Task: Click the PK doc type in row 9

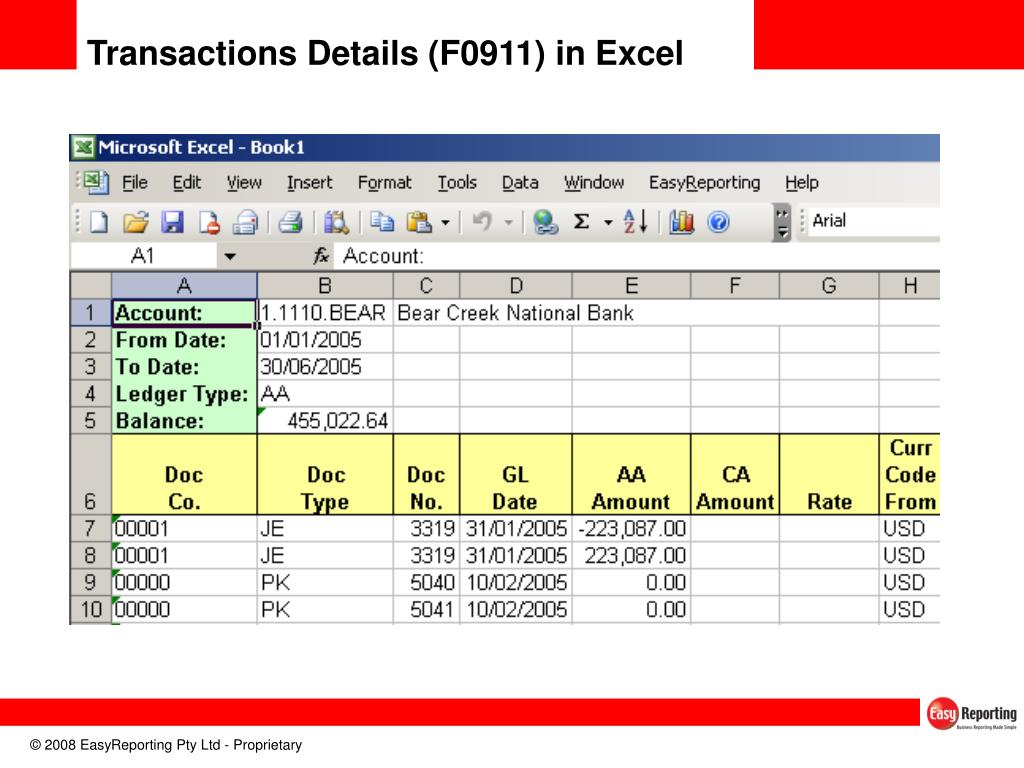Action: click(x=325, y=583)
